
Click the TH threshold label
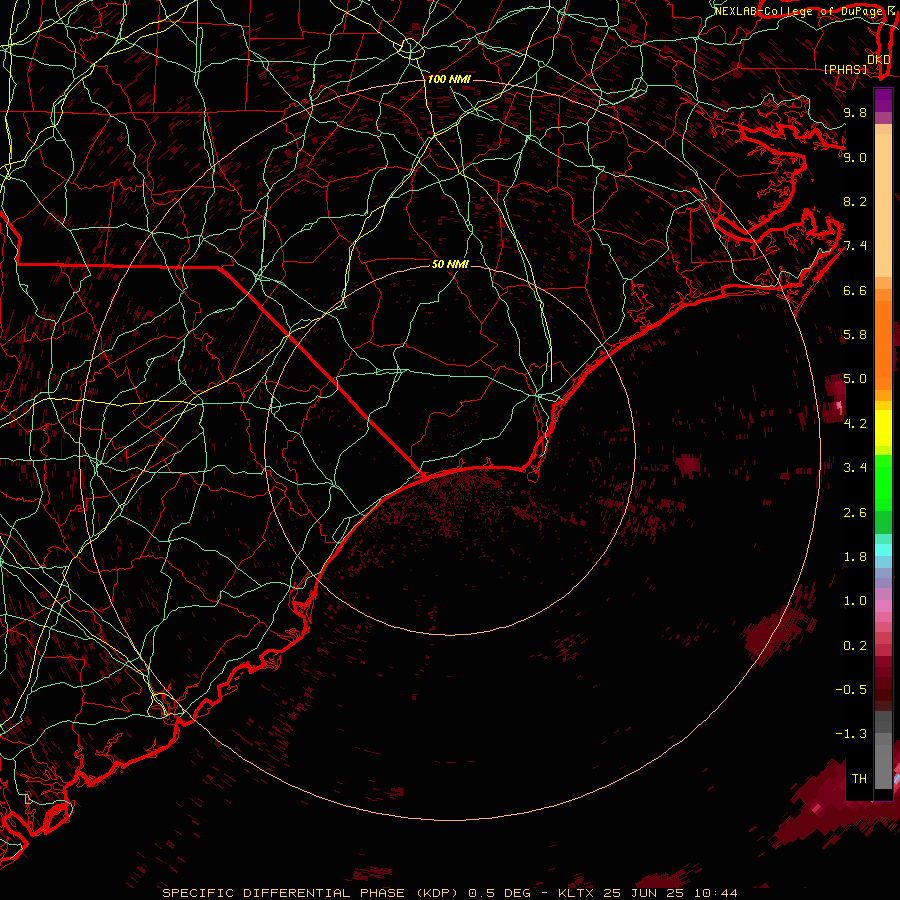point(859,779)
